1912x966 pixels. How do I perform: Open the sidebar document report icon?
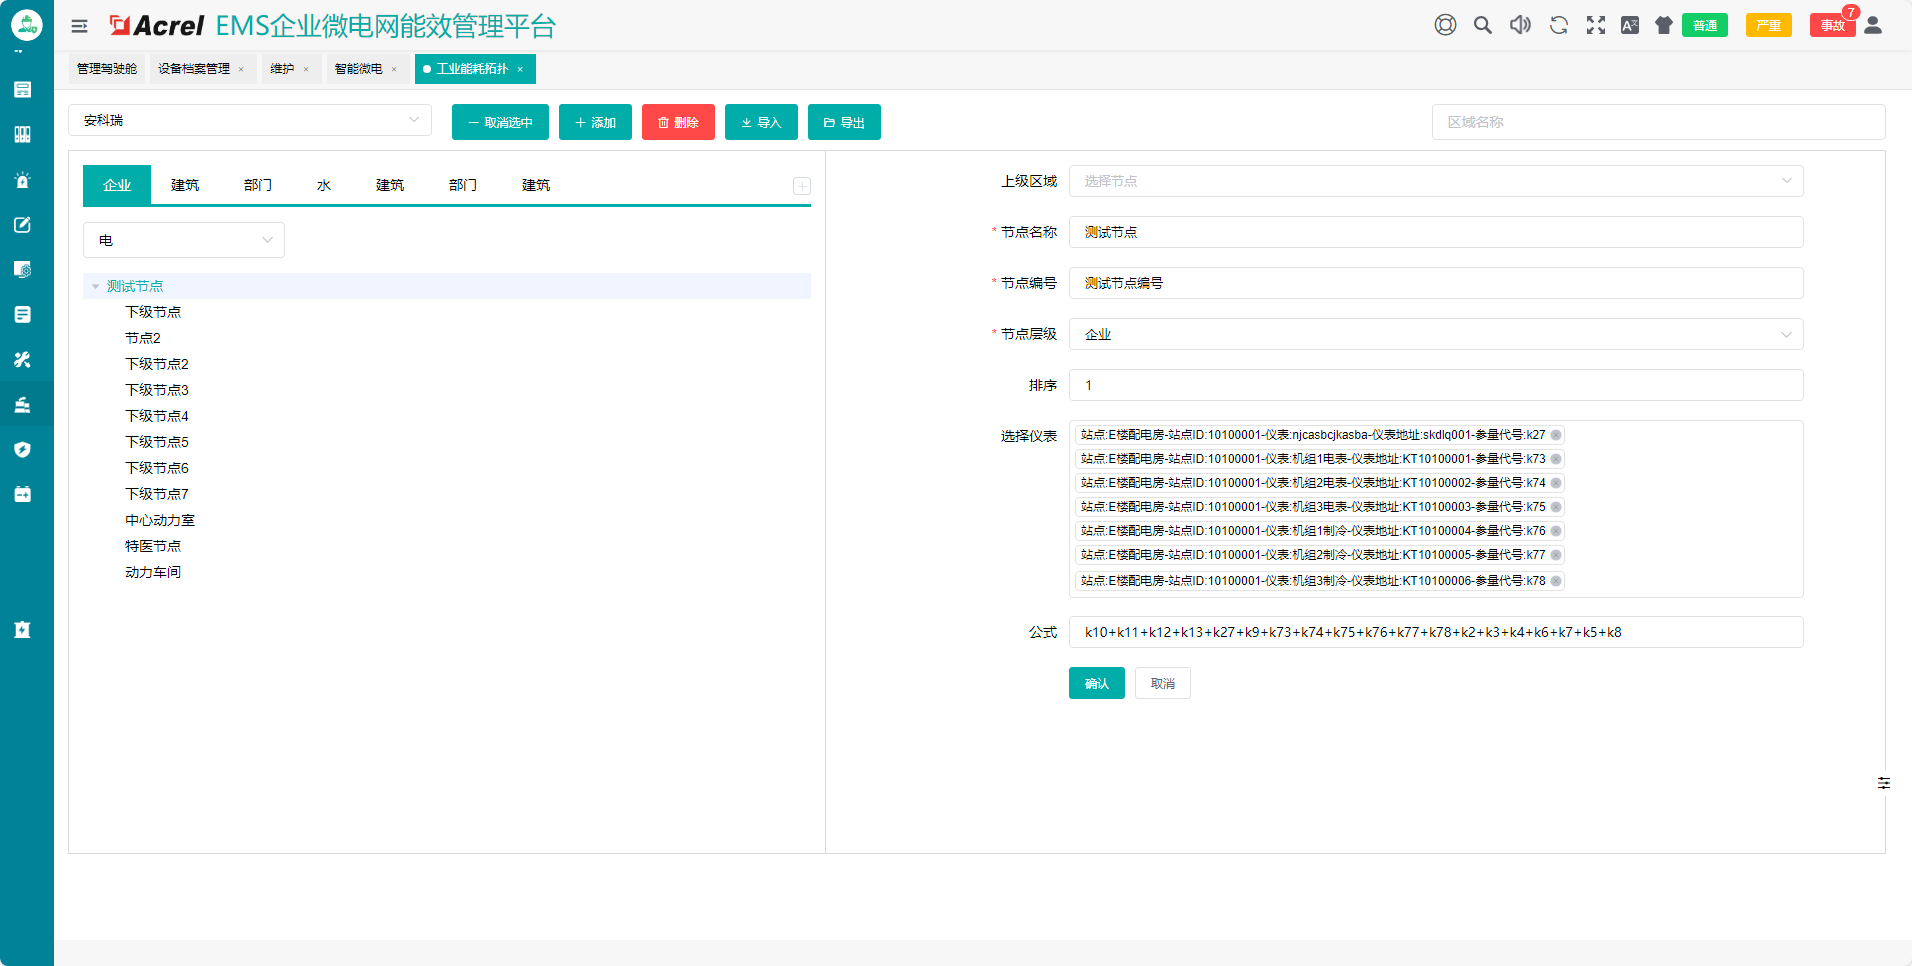(22, 315)
